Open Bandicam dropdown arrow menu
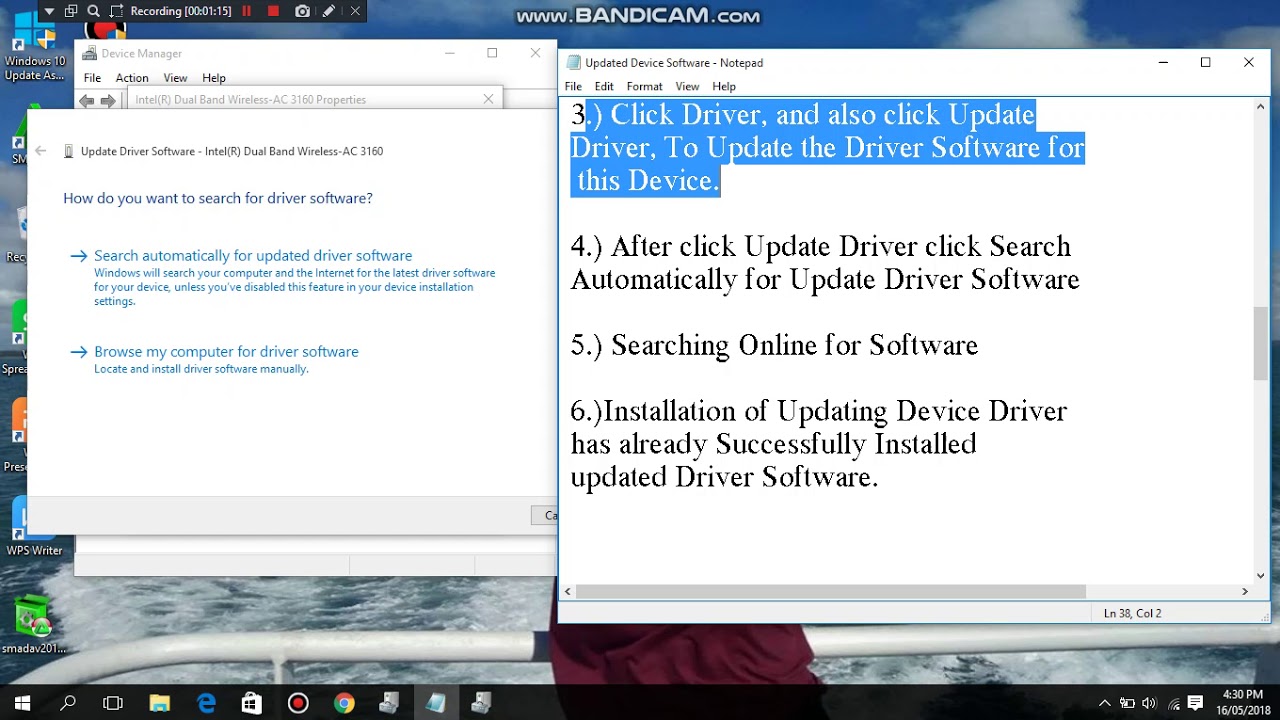This screenshot has height=720, width=1280. [x=49, y=11]
